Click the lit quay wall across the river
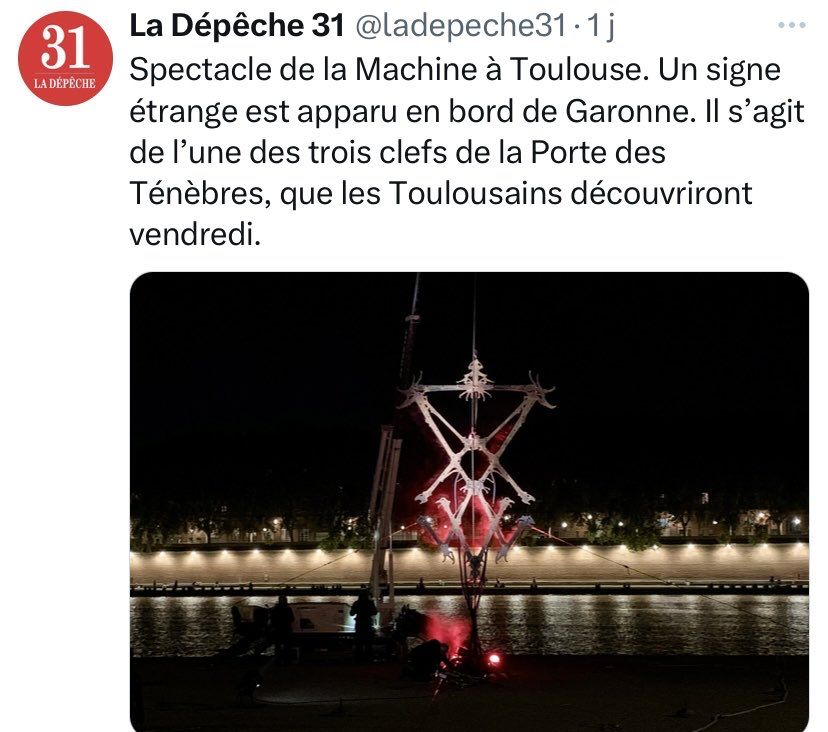828x732 pixels. point(469,565)
